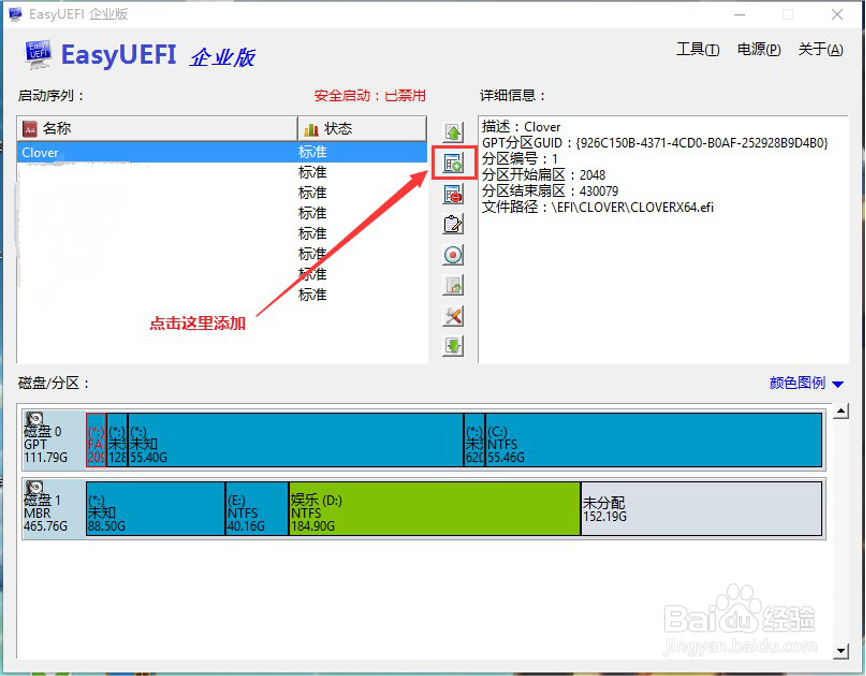
Task: Click the add new boot entry icon
Action: [x=453, y=162]
